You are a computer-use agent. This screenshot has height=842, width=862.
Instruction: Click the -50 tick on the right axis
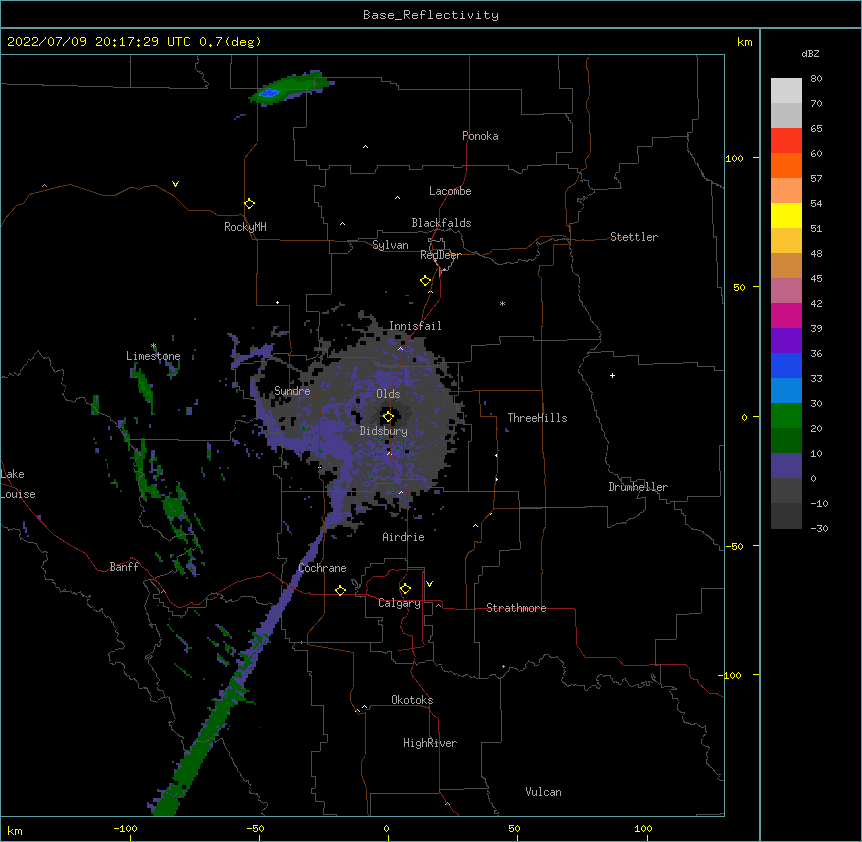[x=734, y=546]
